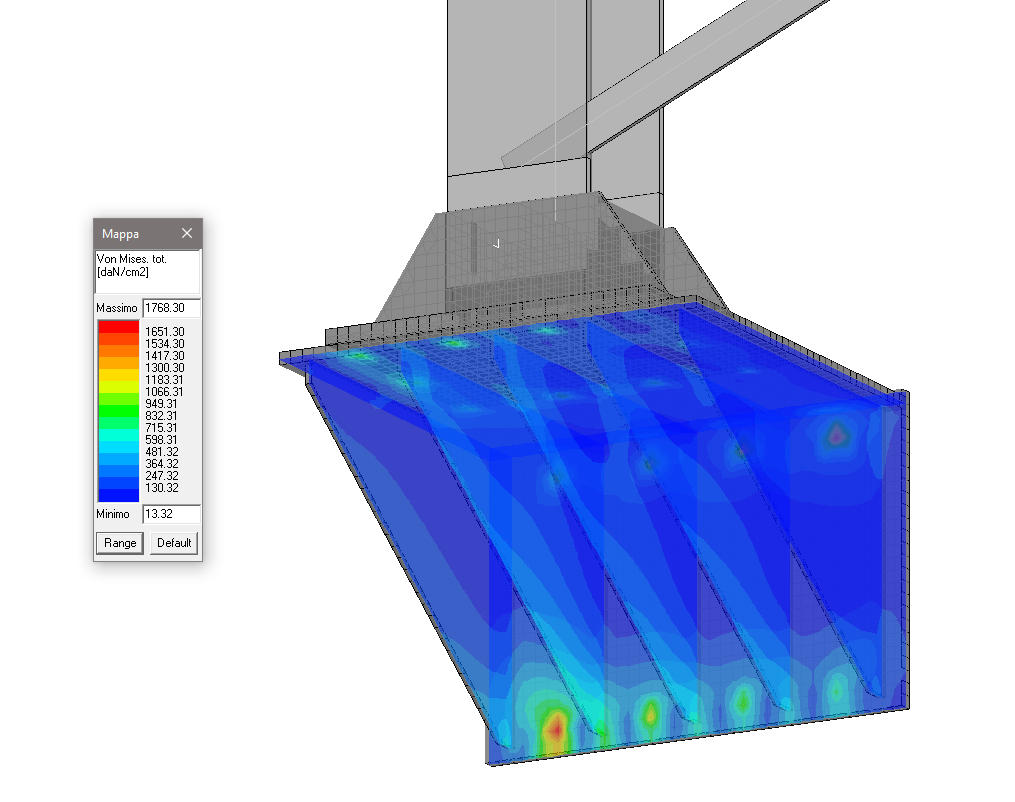Click the Range button

click(x=120, y=542)
